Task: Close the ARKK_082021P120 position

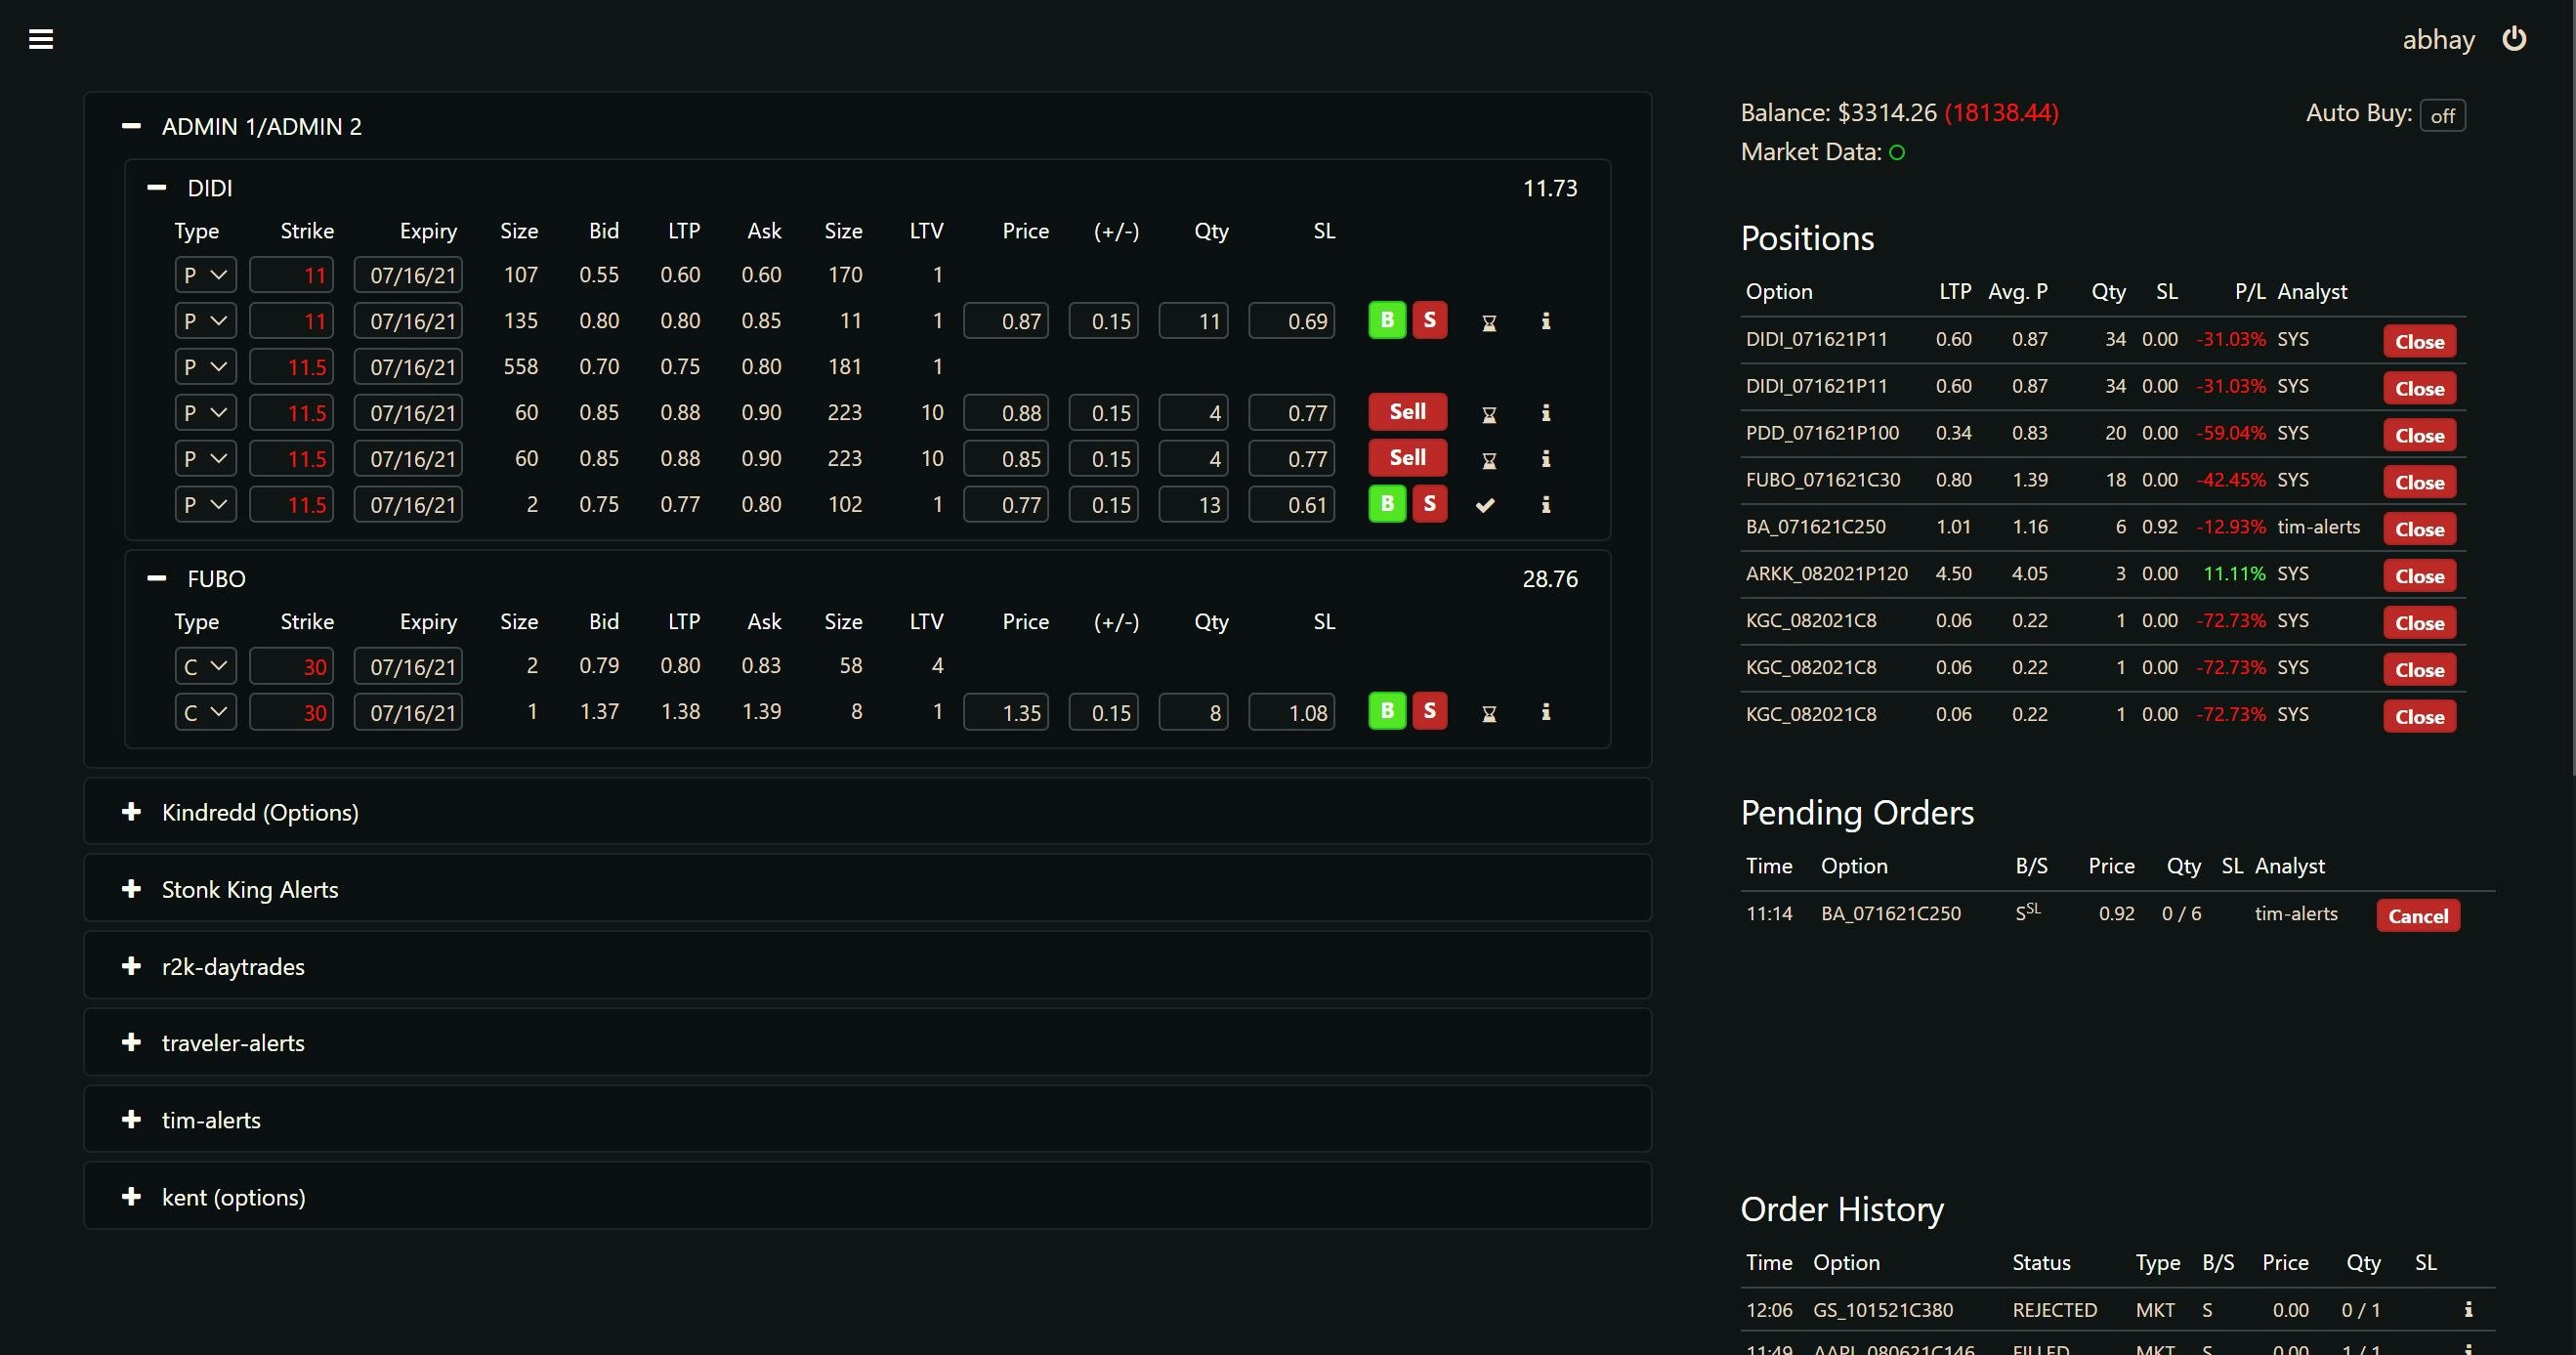Action: (x=2419, y=576)
